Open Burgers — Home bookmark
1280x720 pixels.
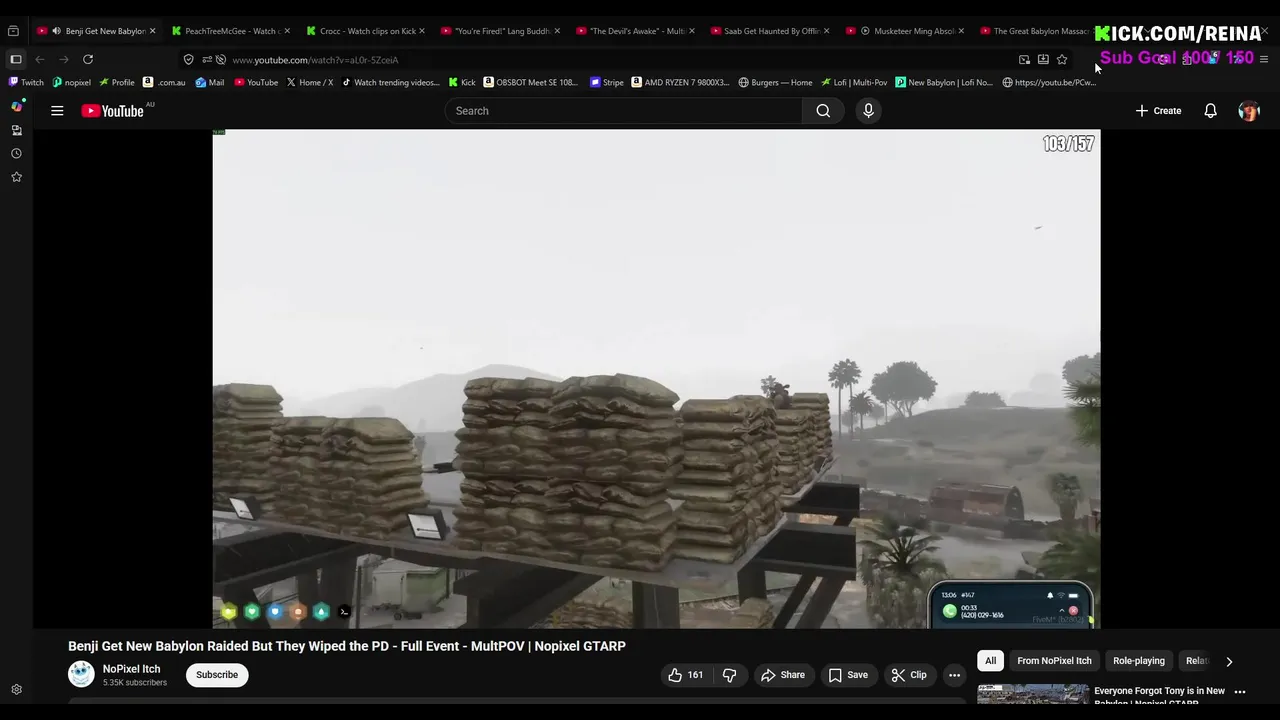tap(775, 82)
